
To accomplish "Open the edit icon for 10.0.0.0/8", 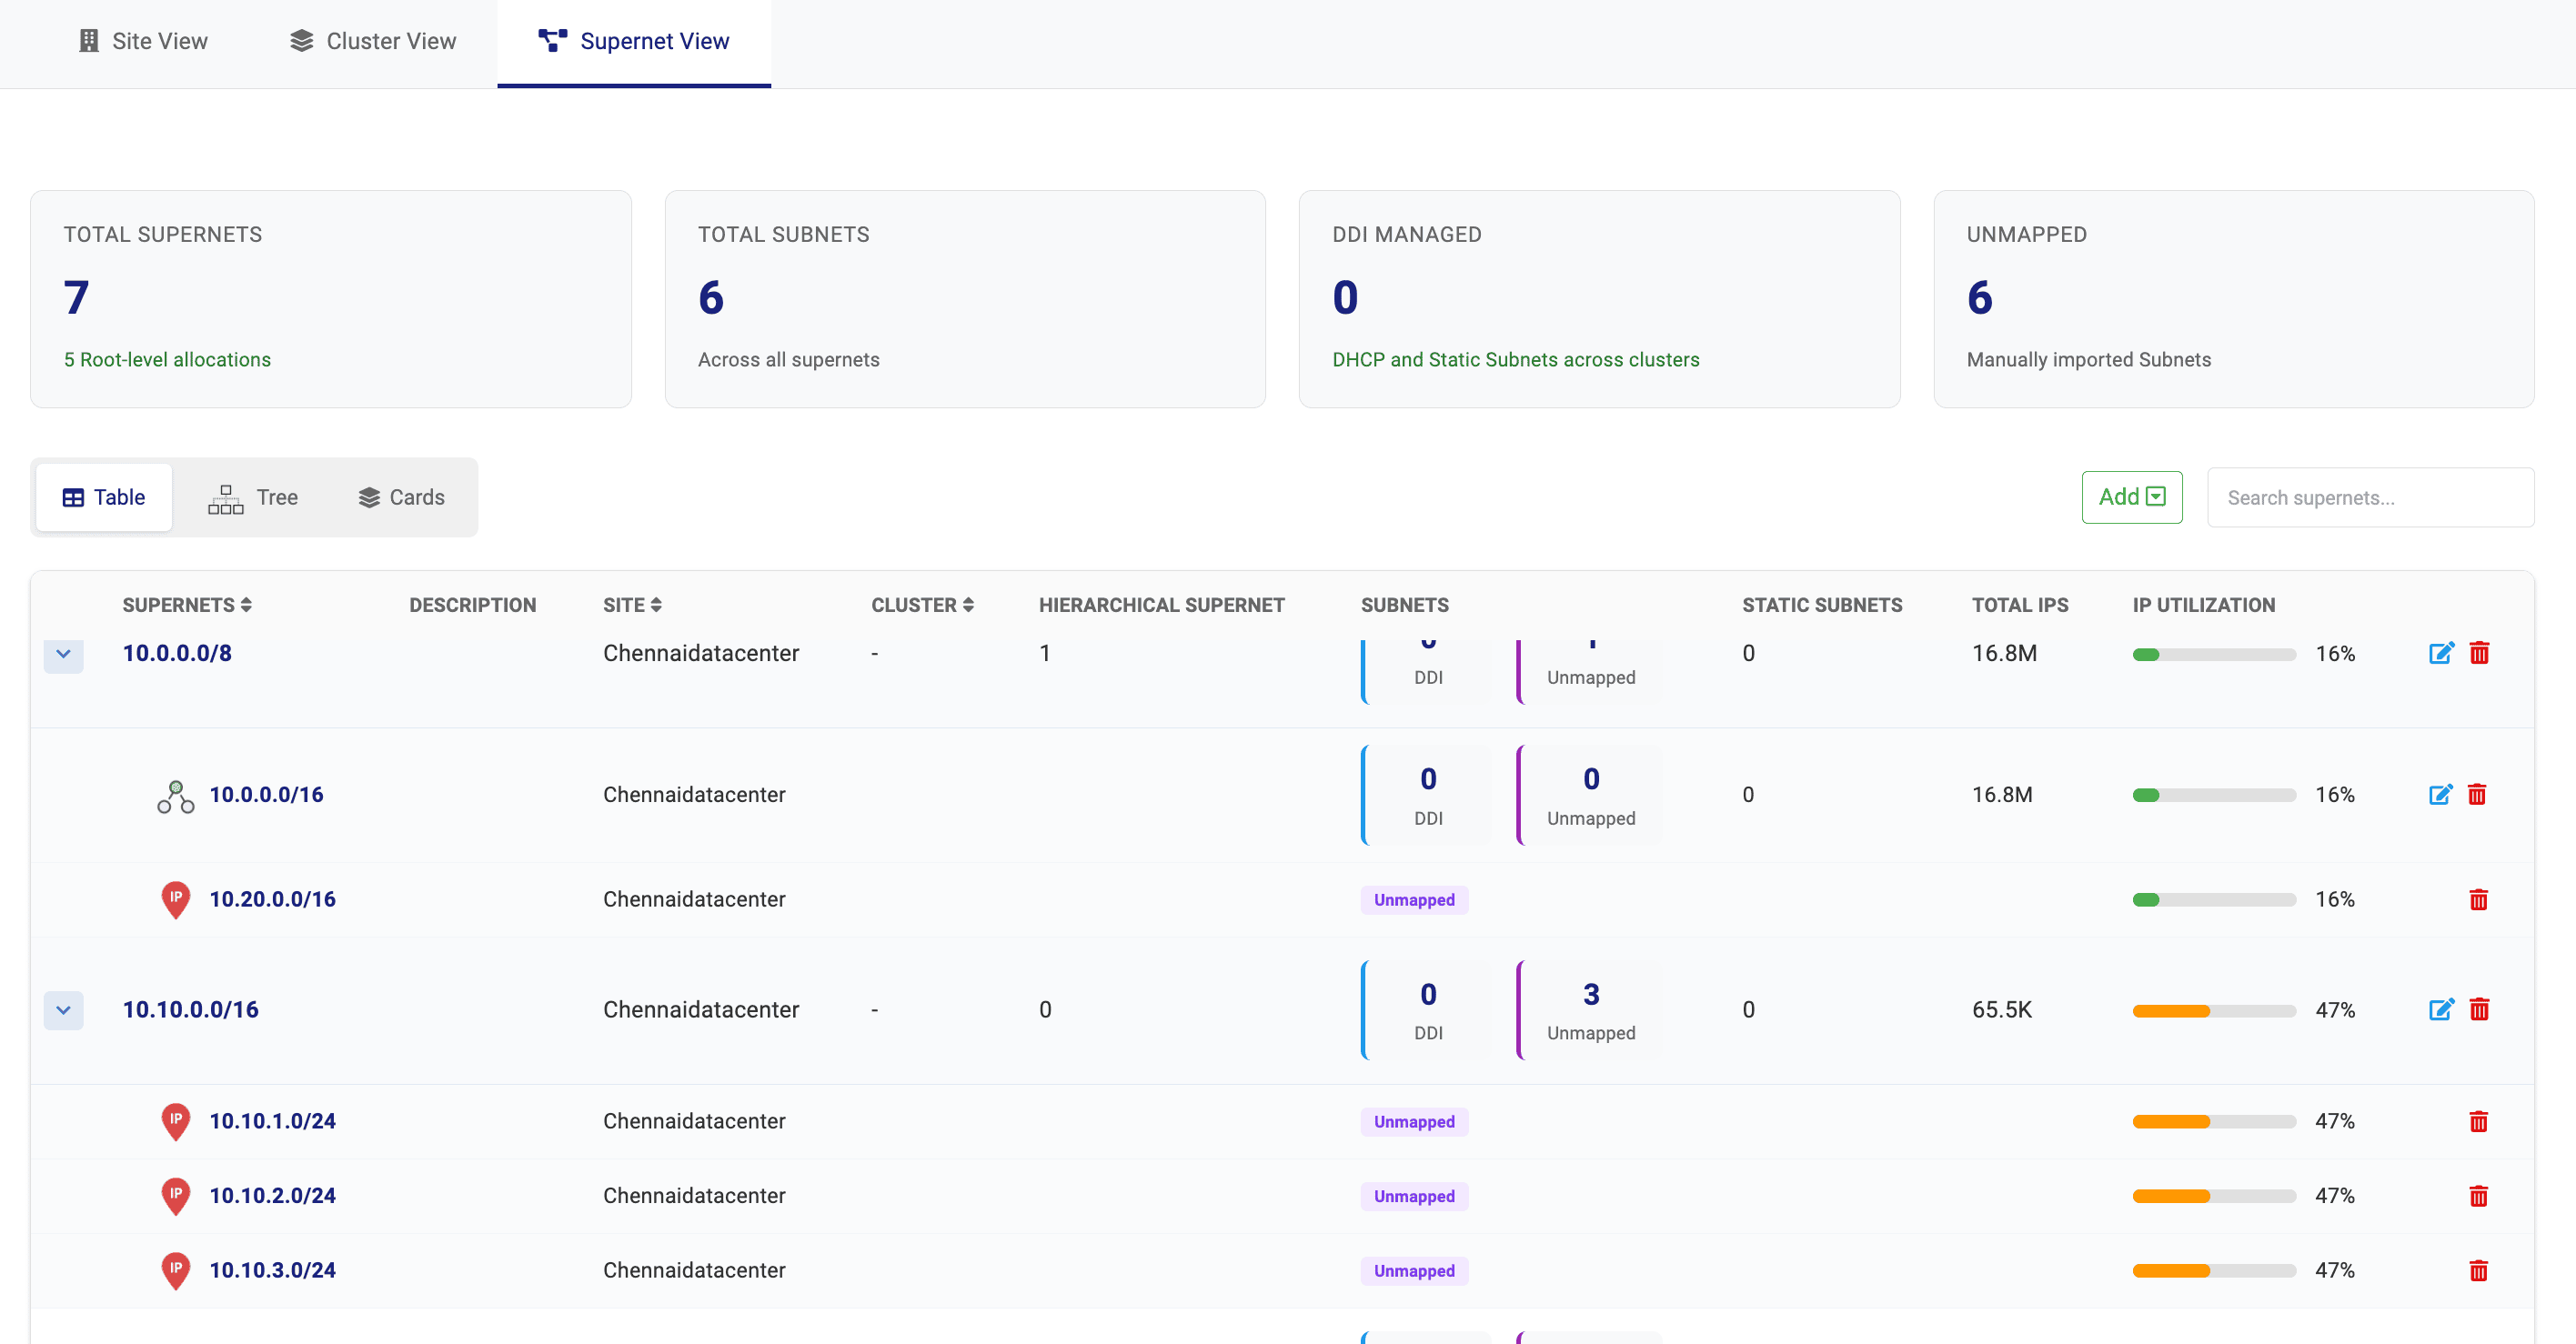I will tap(2441, 653).
